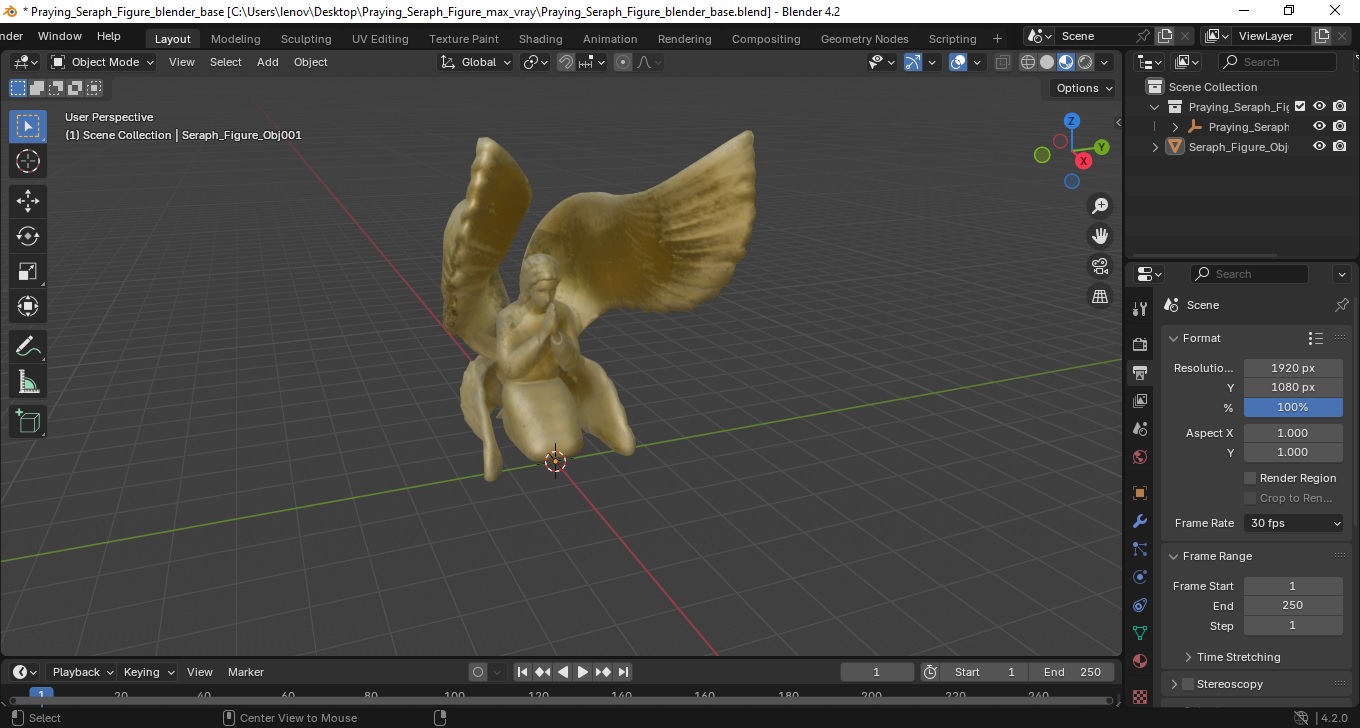
Task: Select the Select Box tool
Action: tap(28, 126)
